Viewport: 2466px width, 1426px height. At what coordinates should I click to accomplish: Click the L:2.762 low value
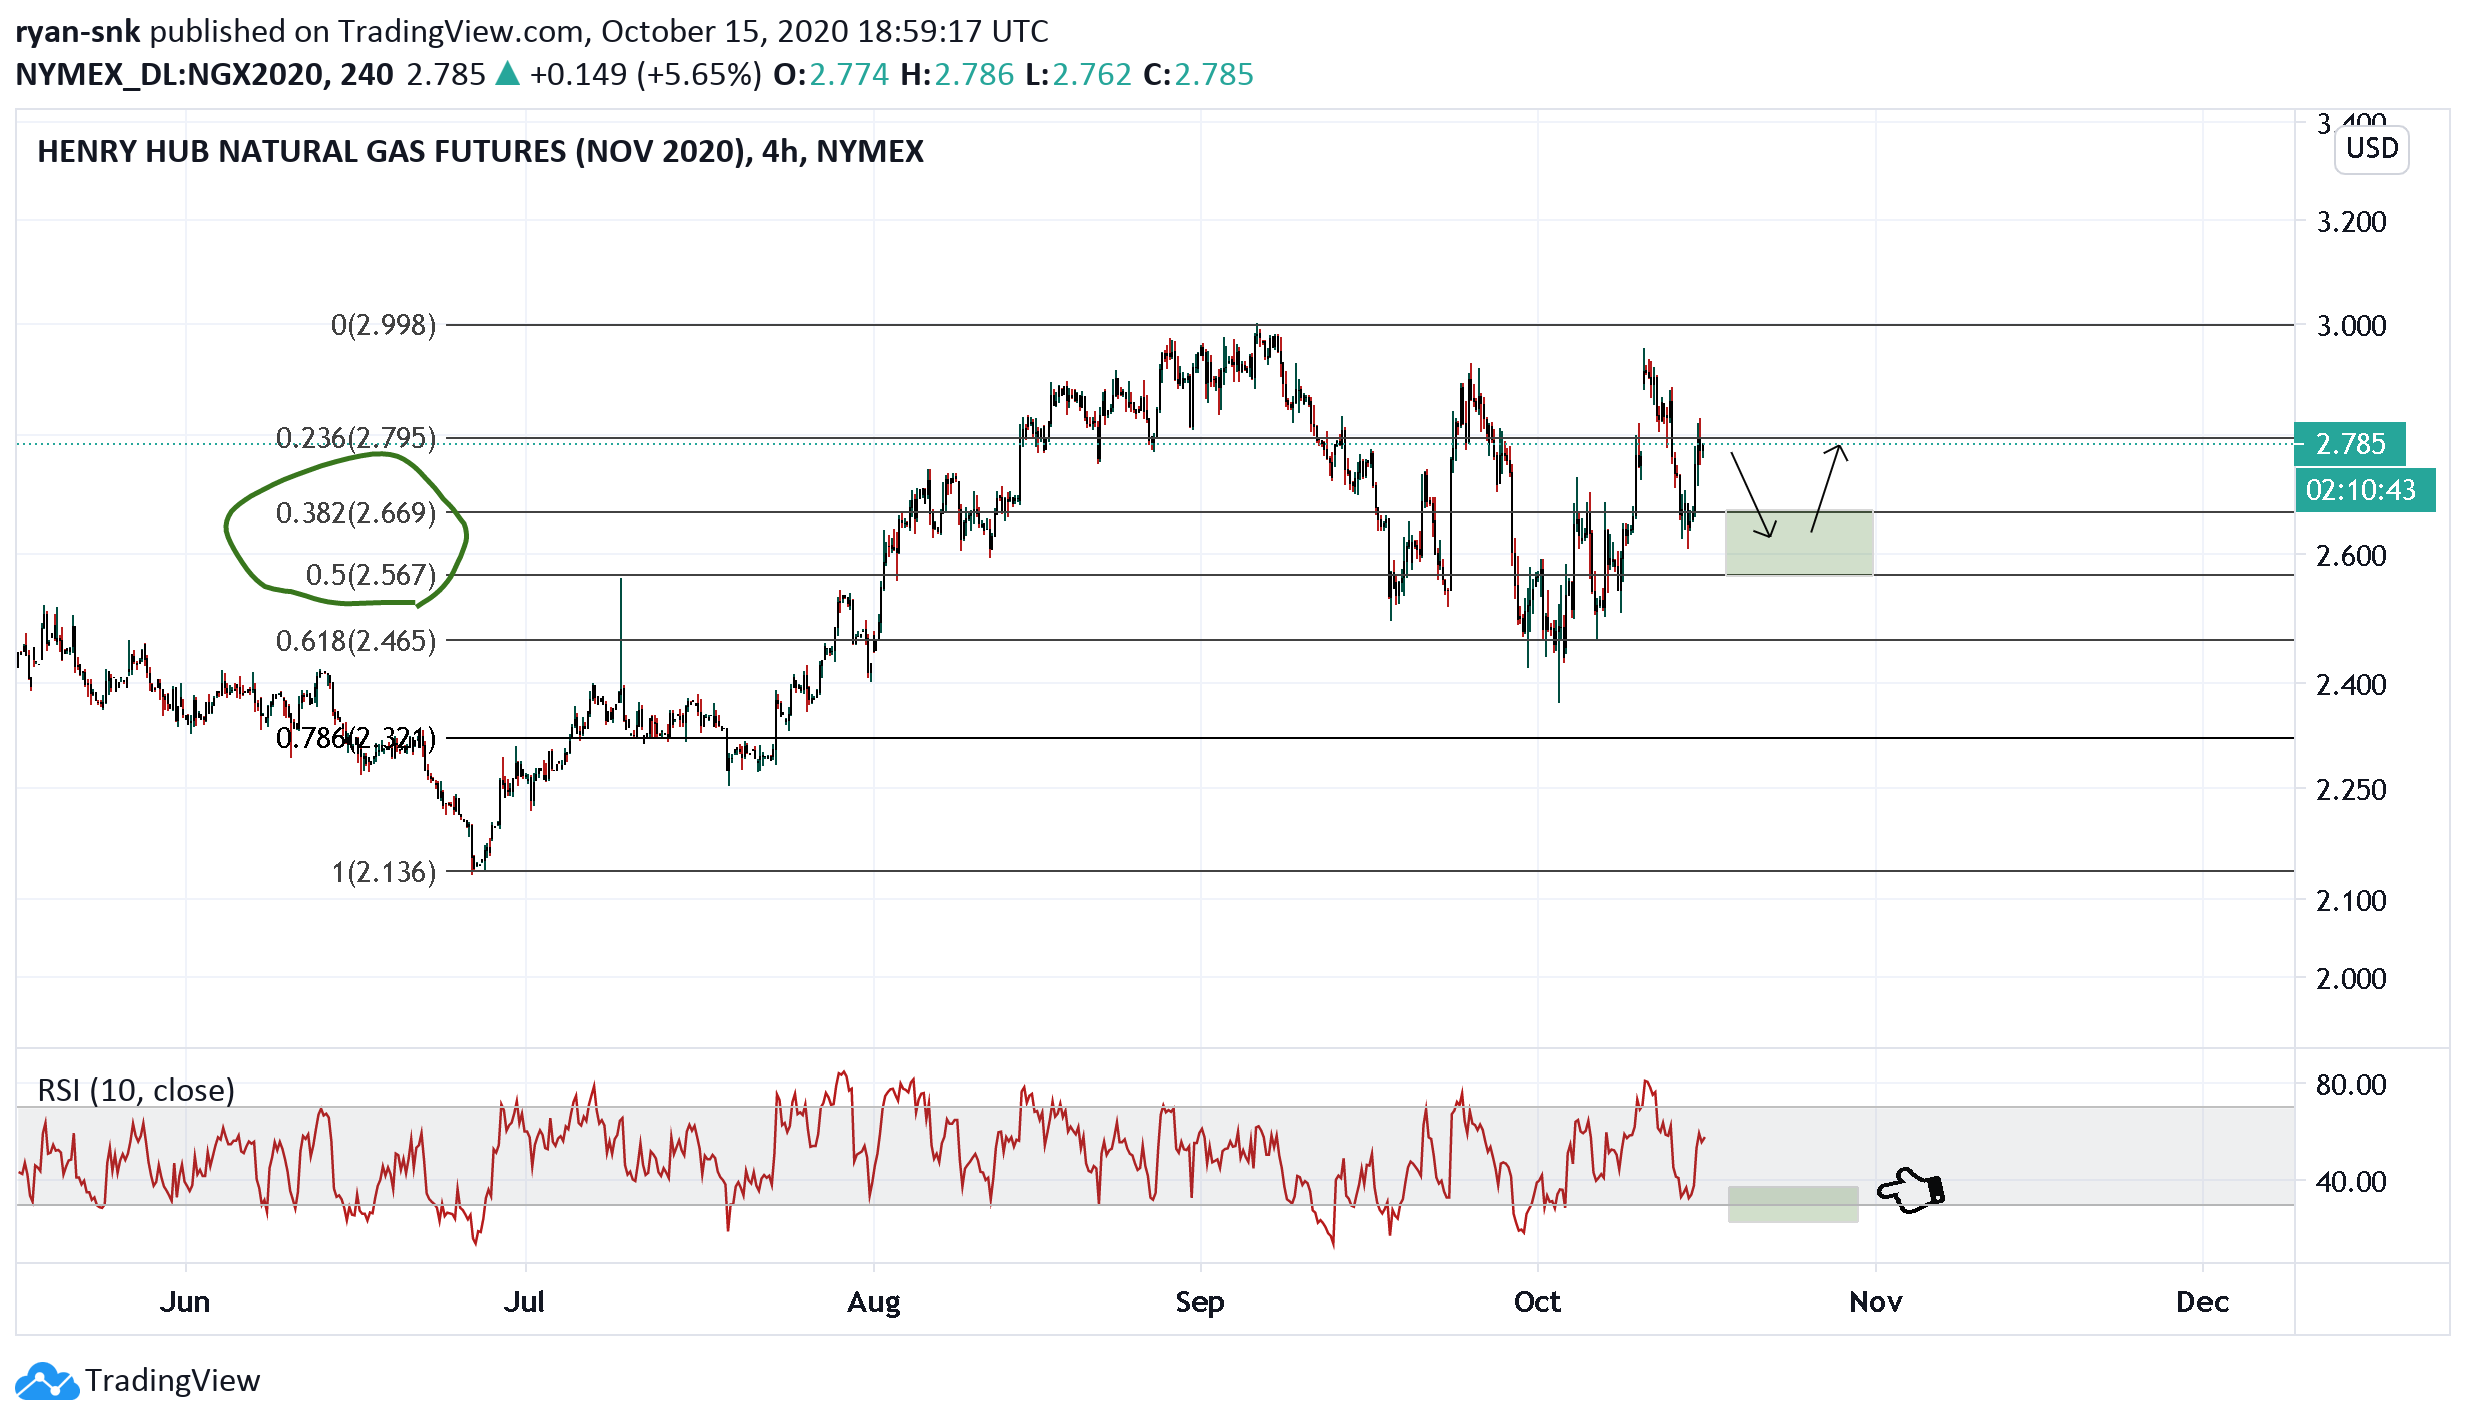pos(1078,75)
